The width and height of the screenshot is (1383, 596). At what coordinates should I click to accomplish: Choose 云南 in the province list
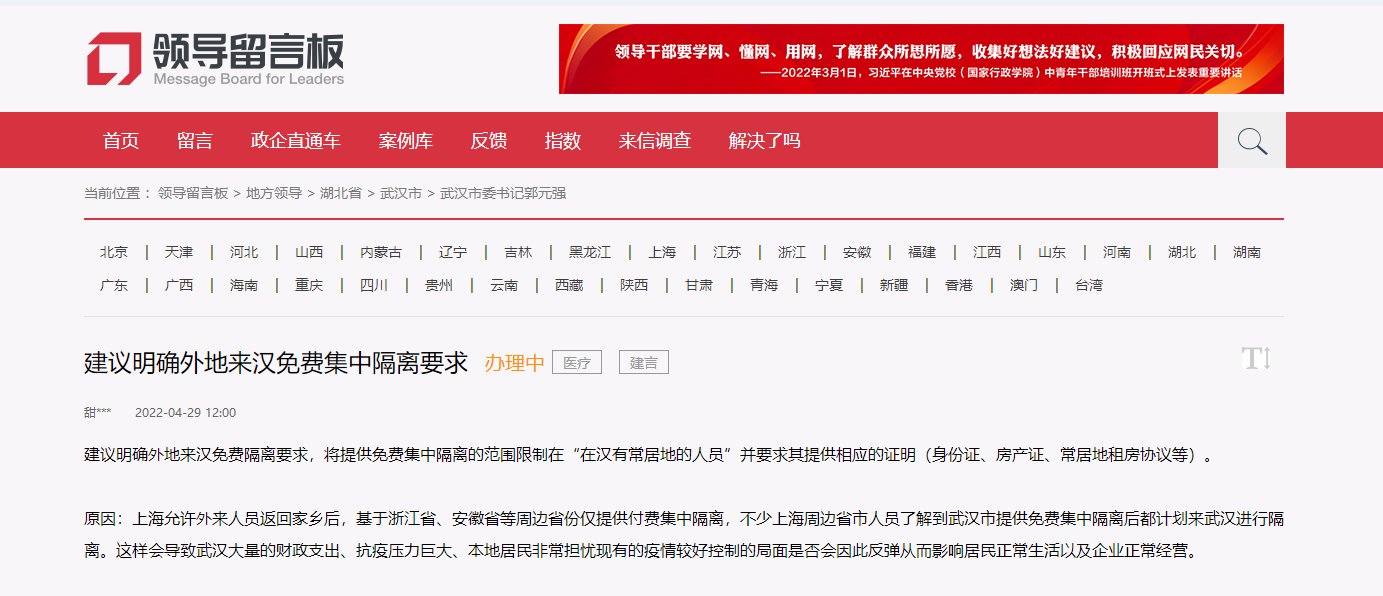(504, 285)
